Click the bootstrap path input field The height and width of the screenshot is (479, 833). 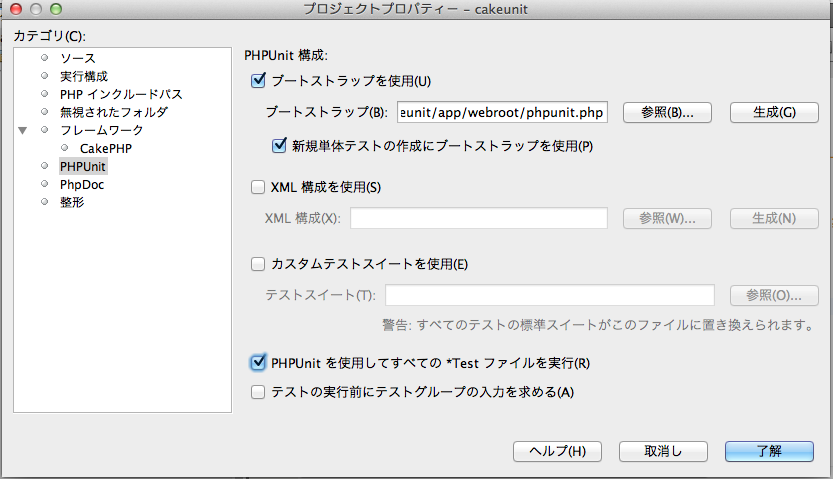point(502,113)
